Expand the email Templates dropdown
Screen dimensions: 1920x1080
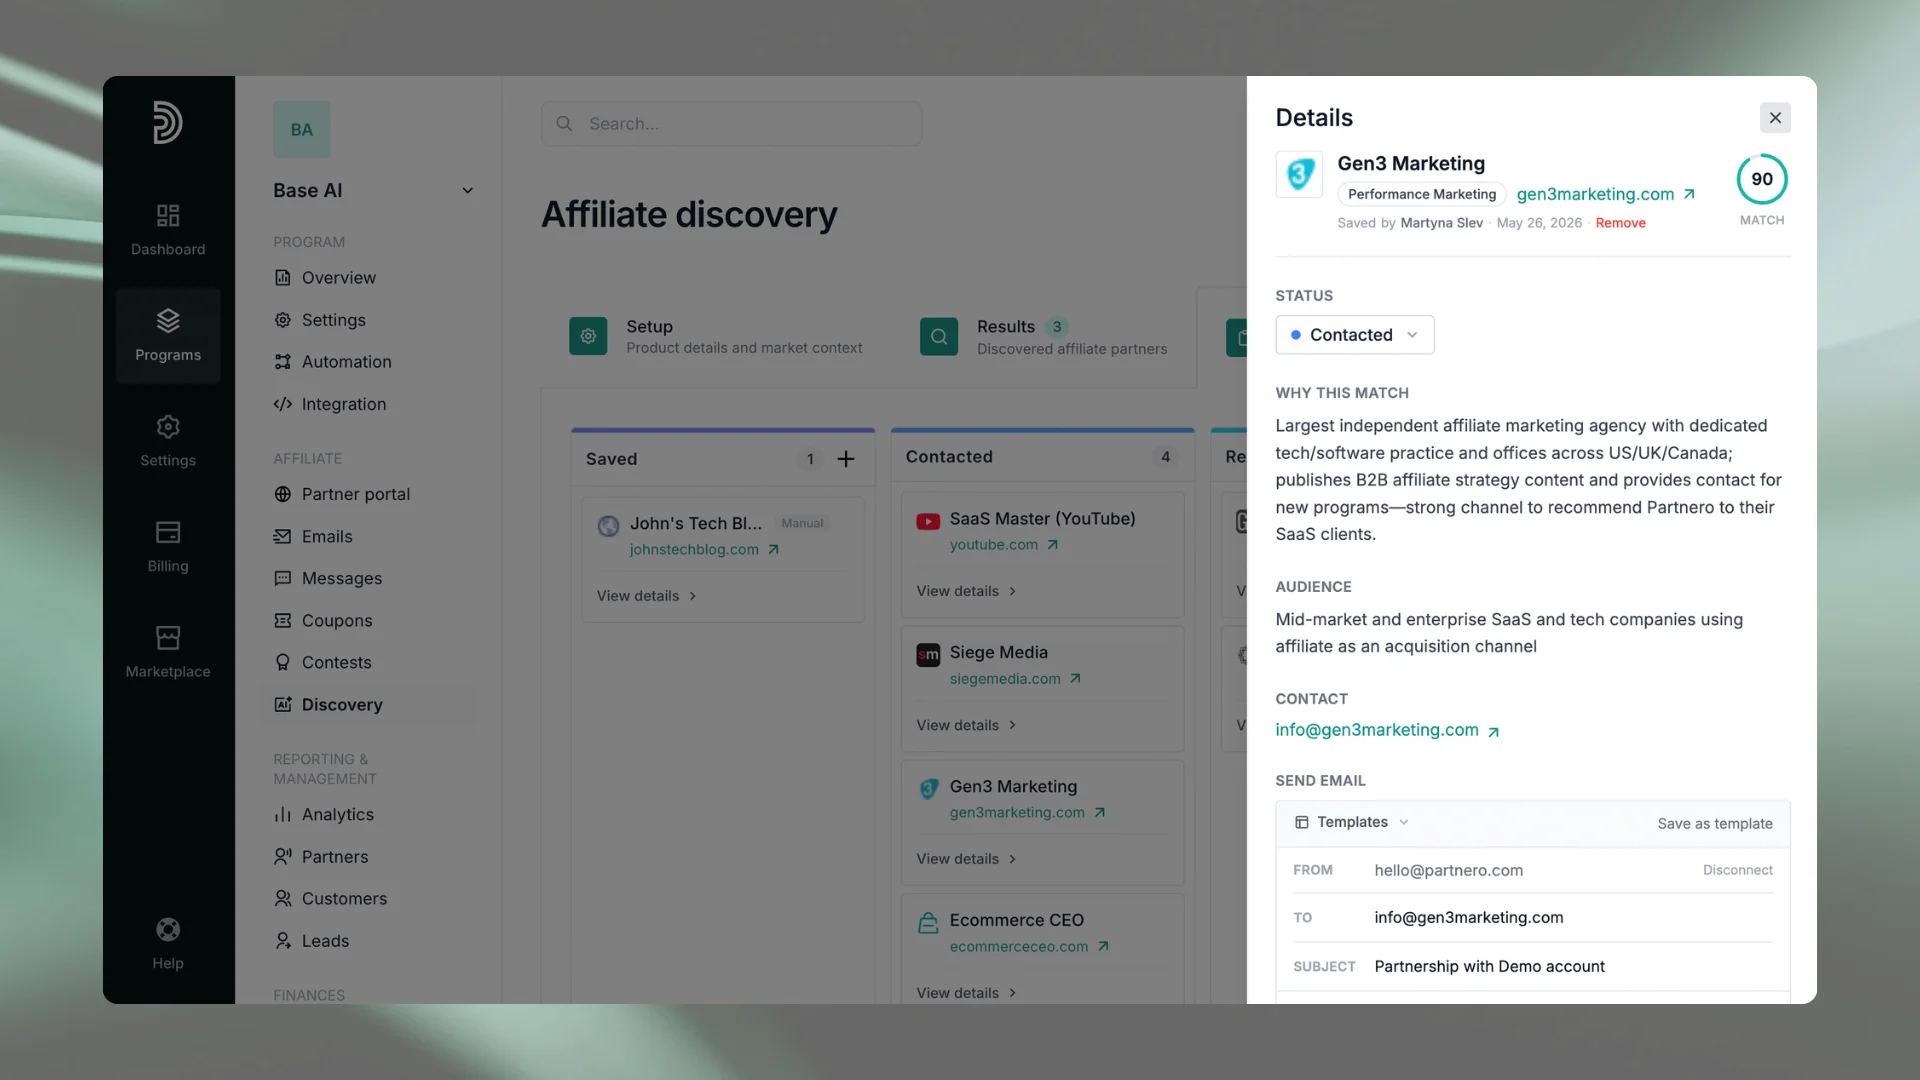pos(1351,822)
